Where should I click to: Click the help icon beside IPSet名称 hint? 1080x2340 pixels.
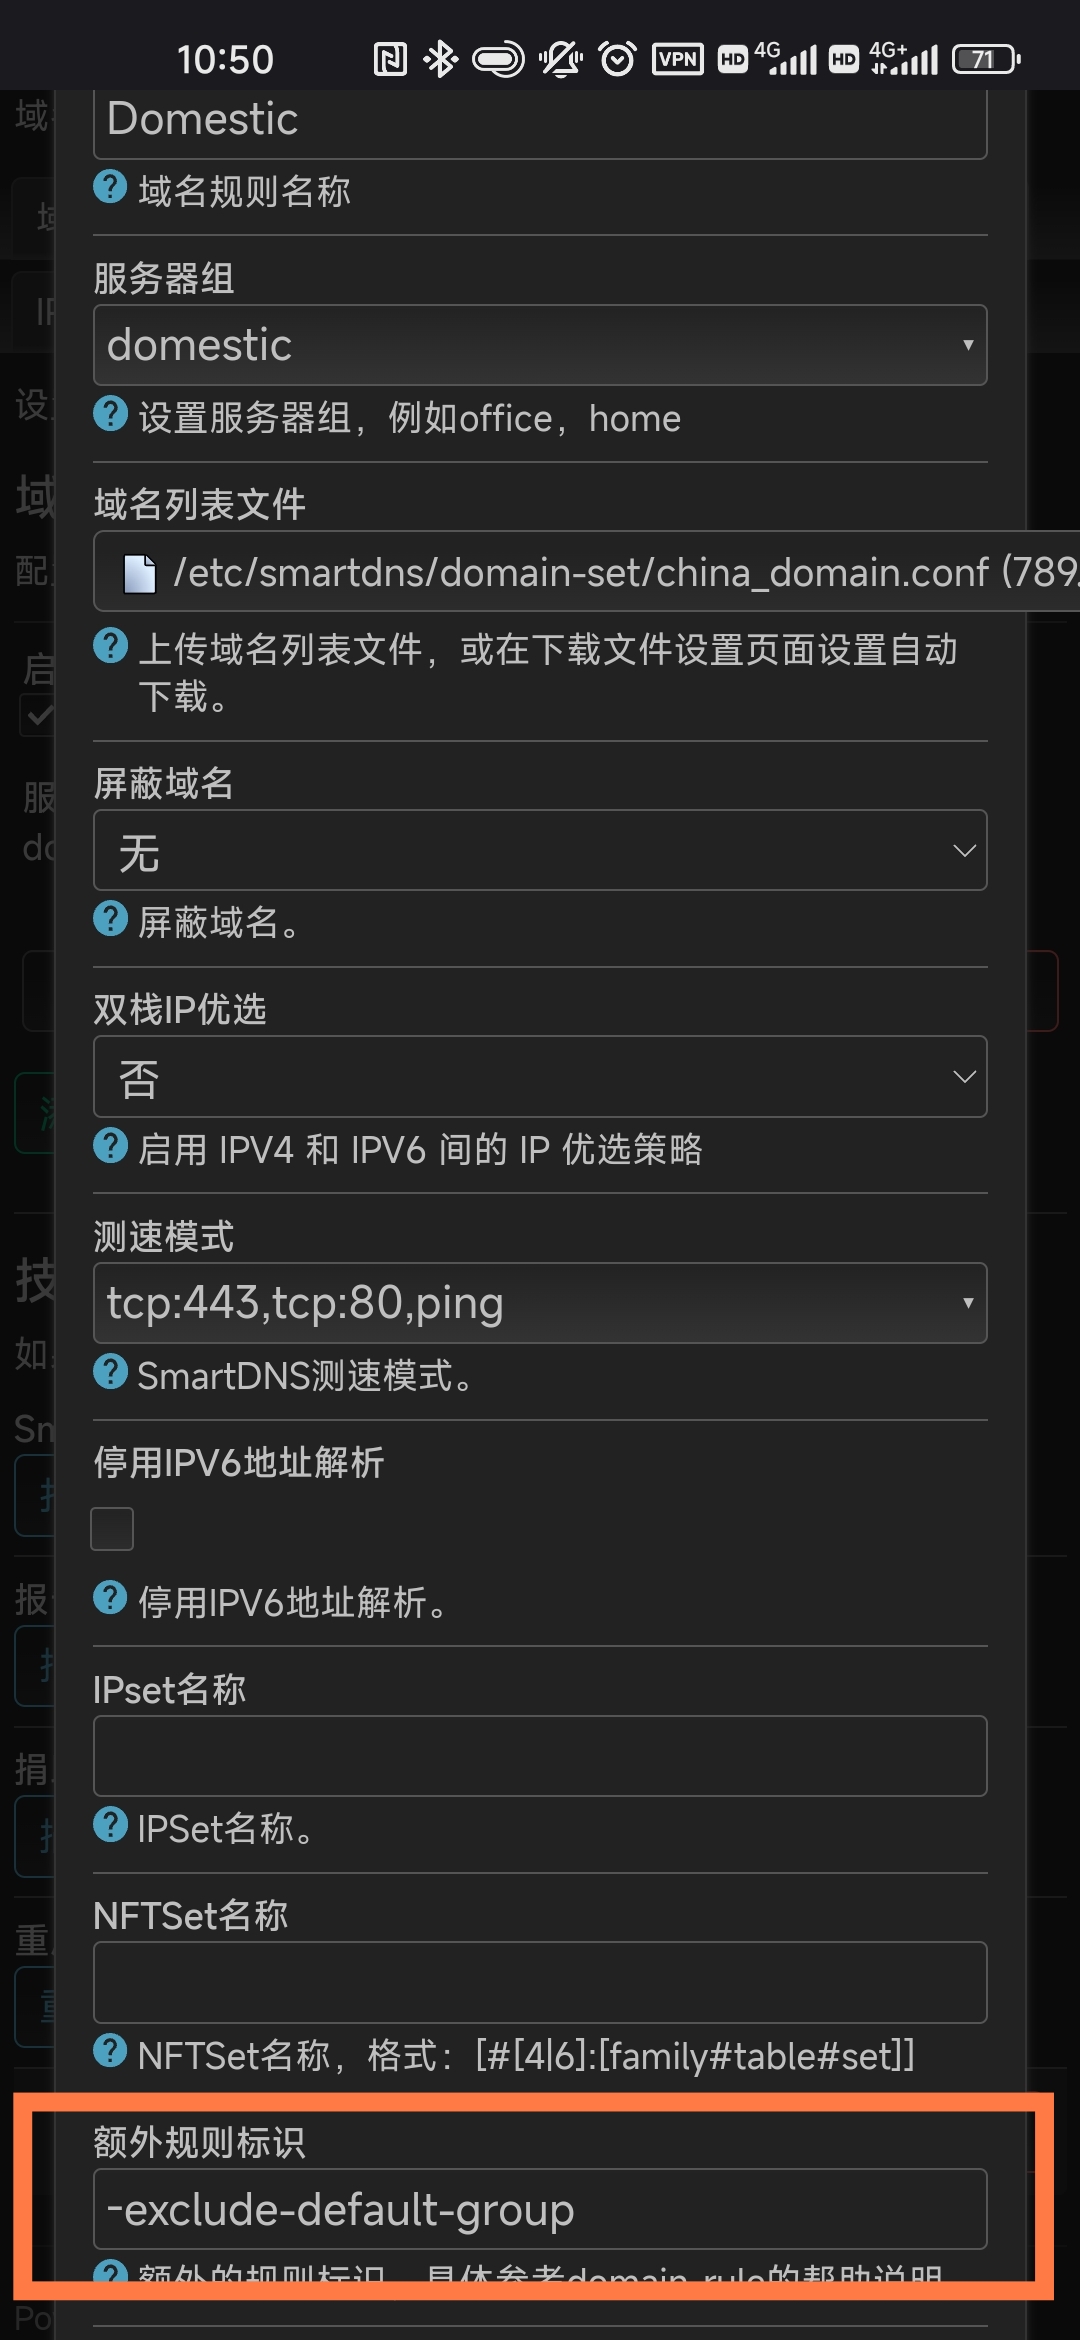pos(110,1825)
